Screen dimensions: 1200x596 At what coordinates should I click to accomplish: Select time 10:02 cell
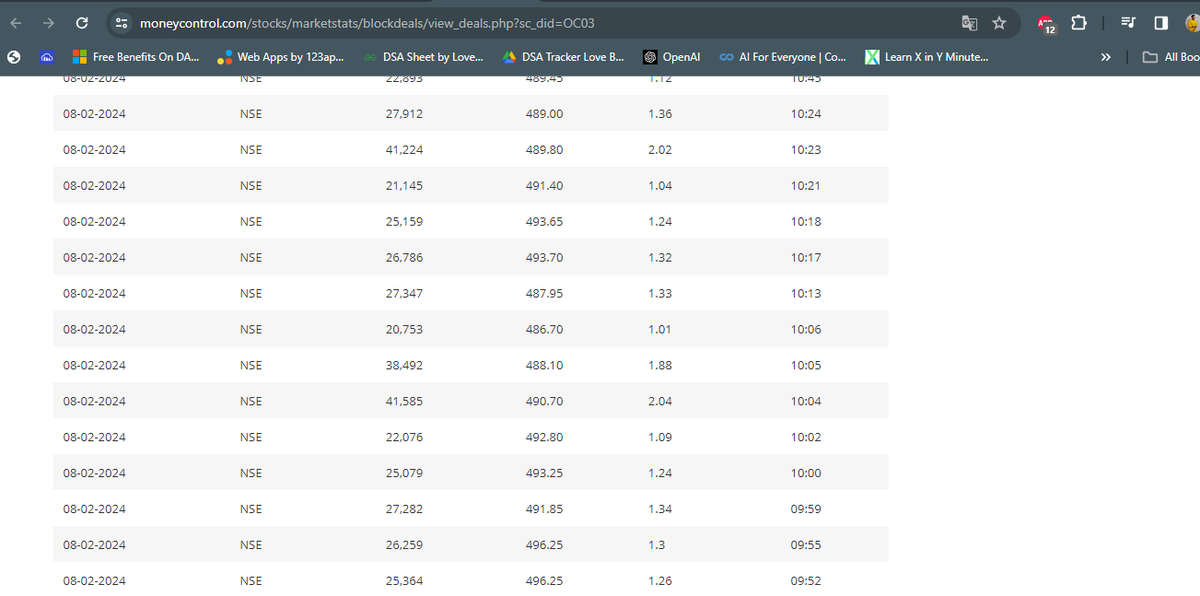tap(805, 438)
